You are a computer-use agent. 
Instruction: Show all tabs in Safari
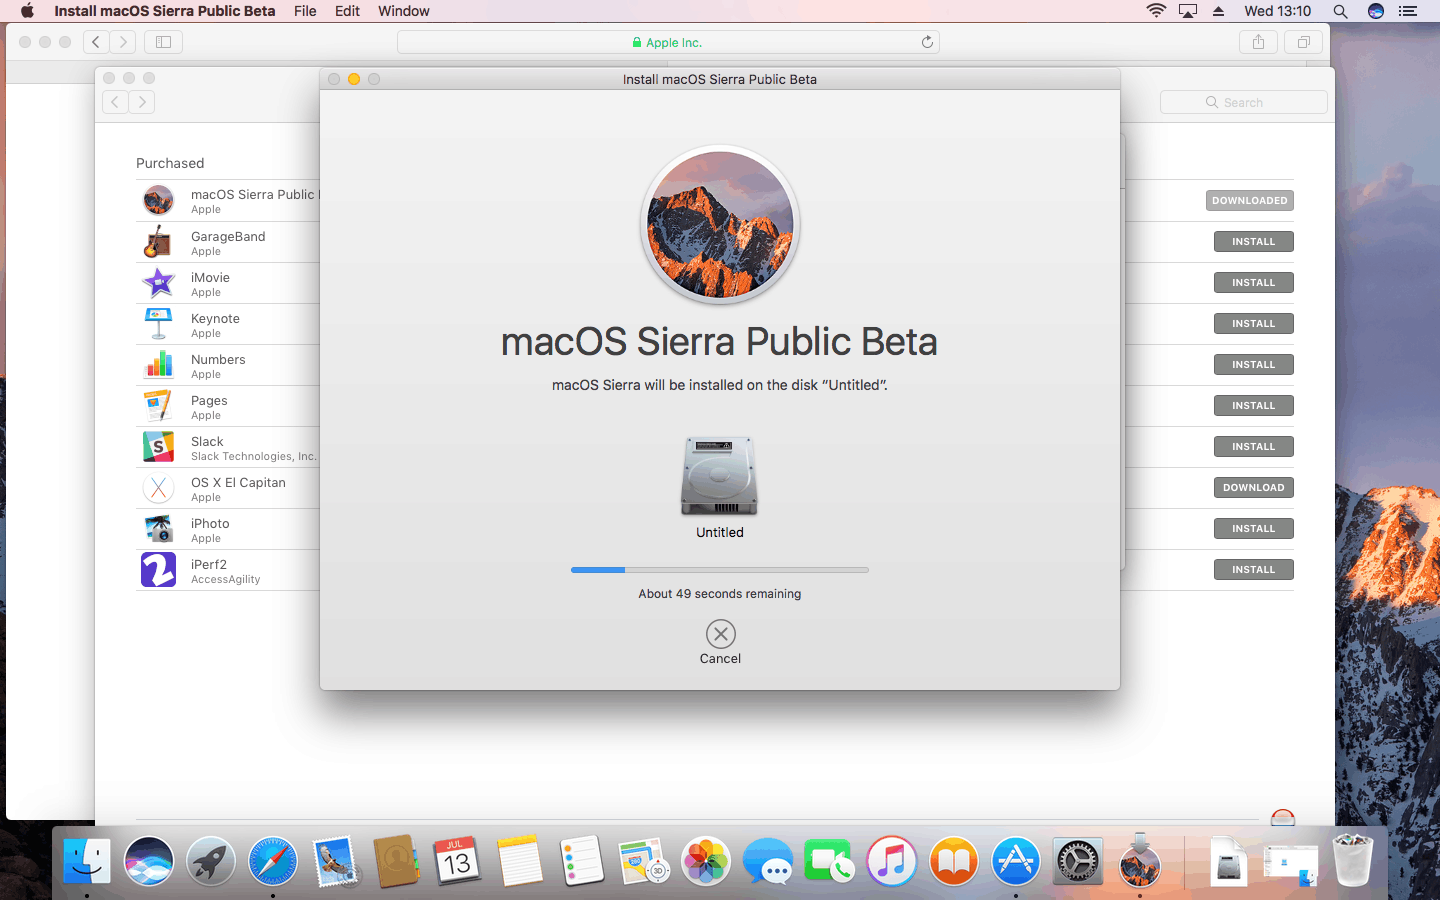1304,42
